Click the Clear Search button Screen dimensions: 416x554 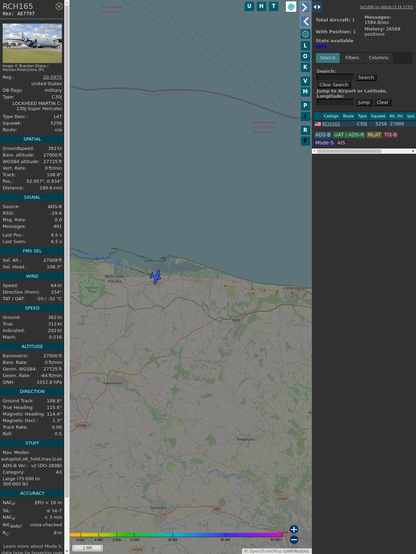(334, 85)
